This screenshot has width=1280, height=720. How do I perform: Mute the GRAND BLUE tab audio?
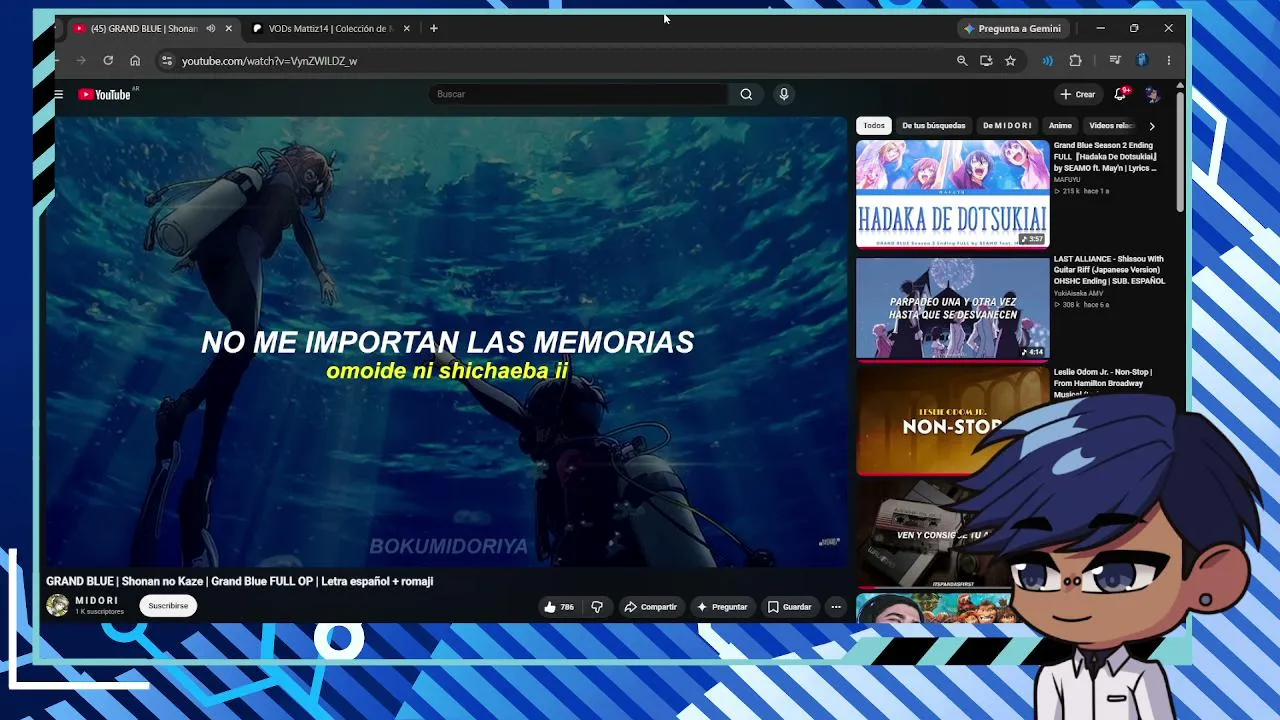[x=210, y=28]
